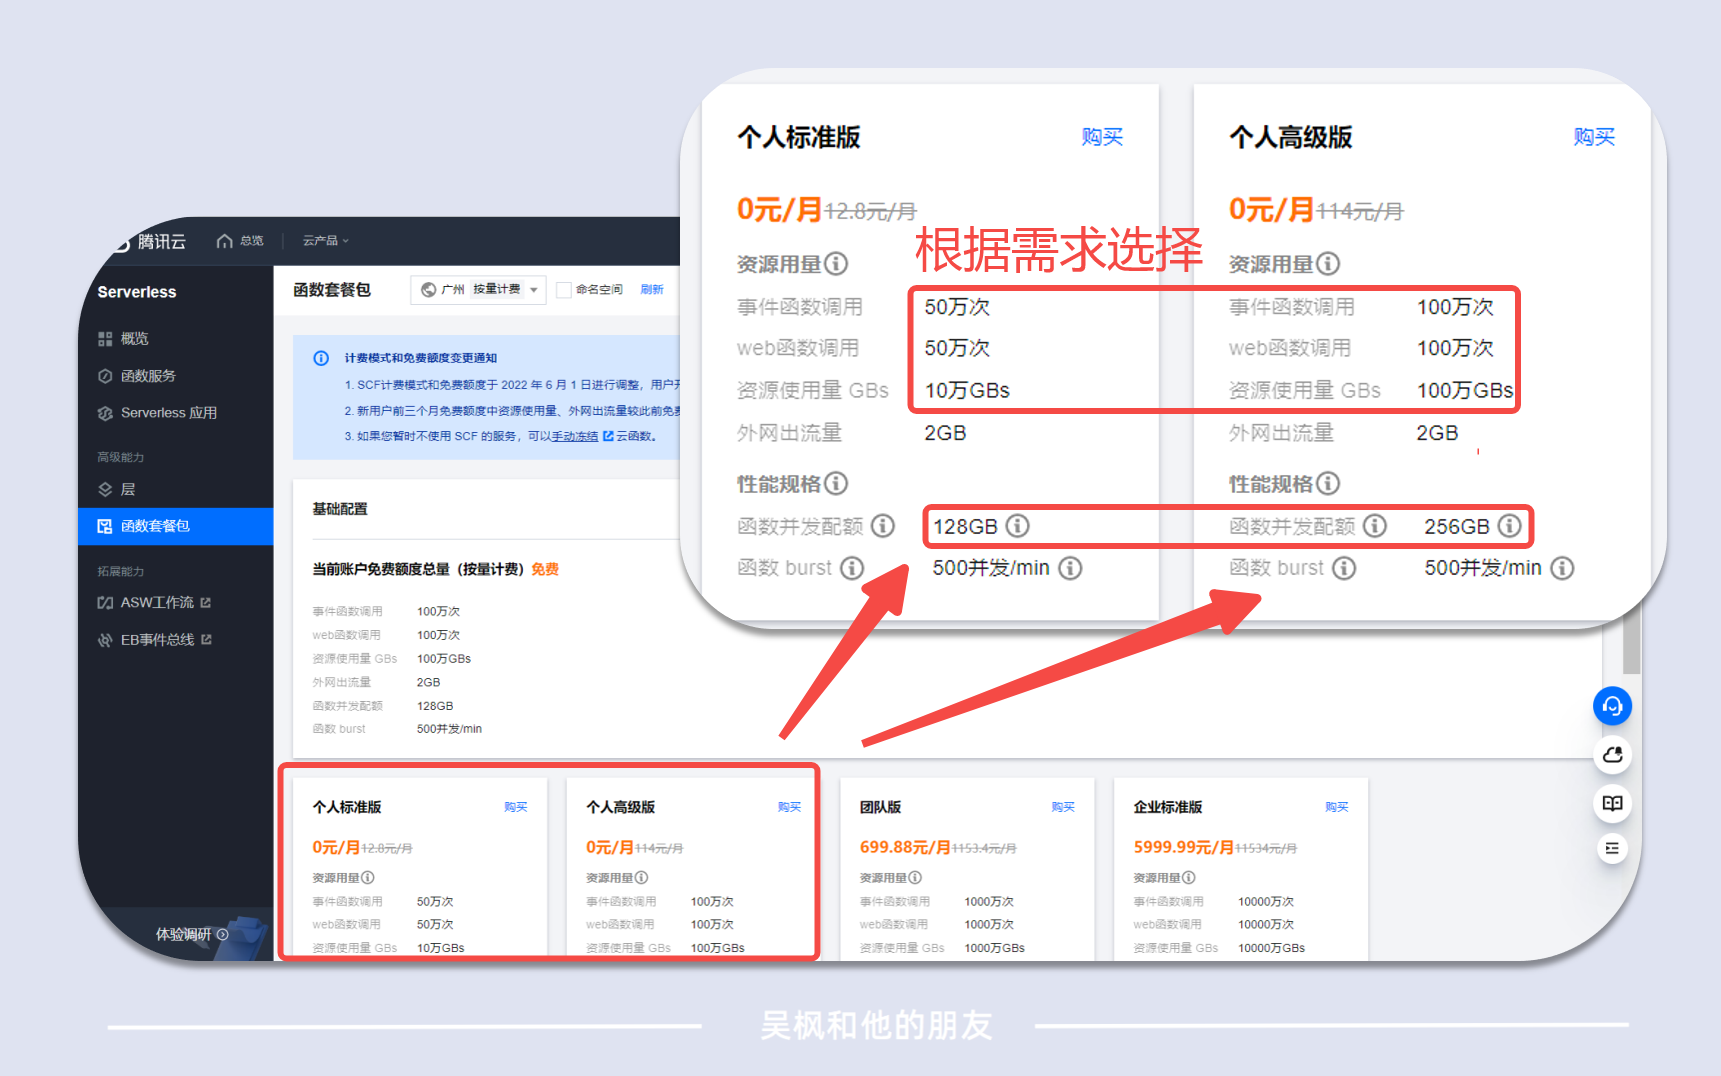The image size is (1721, 1076).
Task: Toggle the 命名空间 checkbox
Action: coord(564,290)
